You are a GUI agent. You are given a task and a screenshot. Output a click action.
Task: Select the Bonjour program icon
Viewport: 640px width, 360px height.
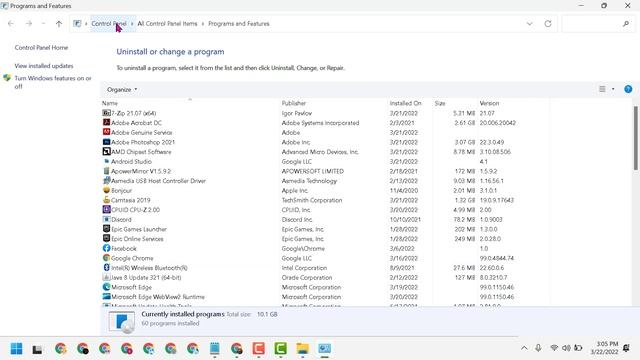click(106, 190)
